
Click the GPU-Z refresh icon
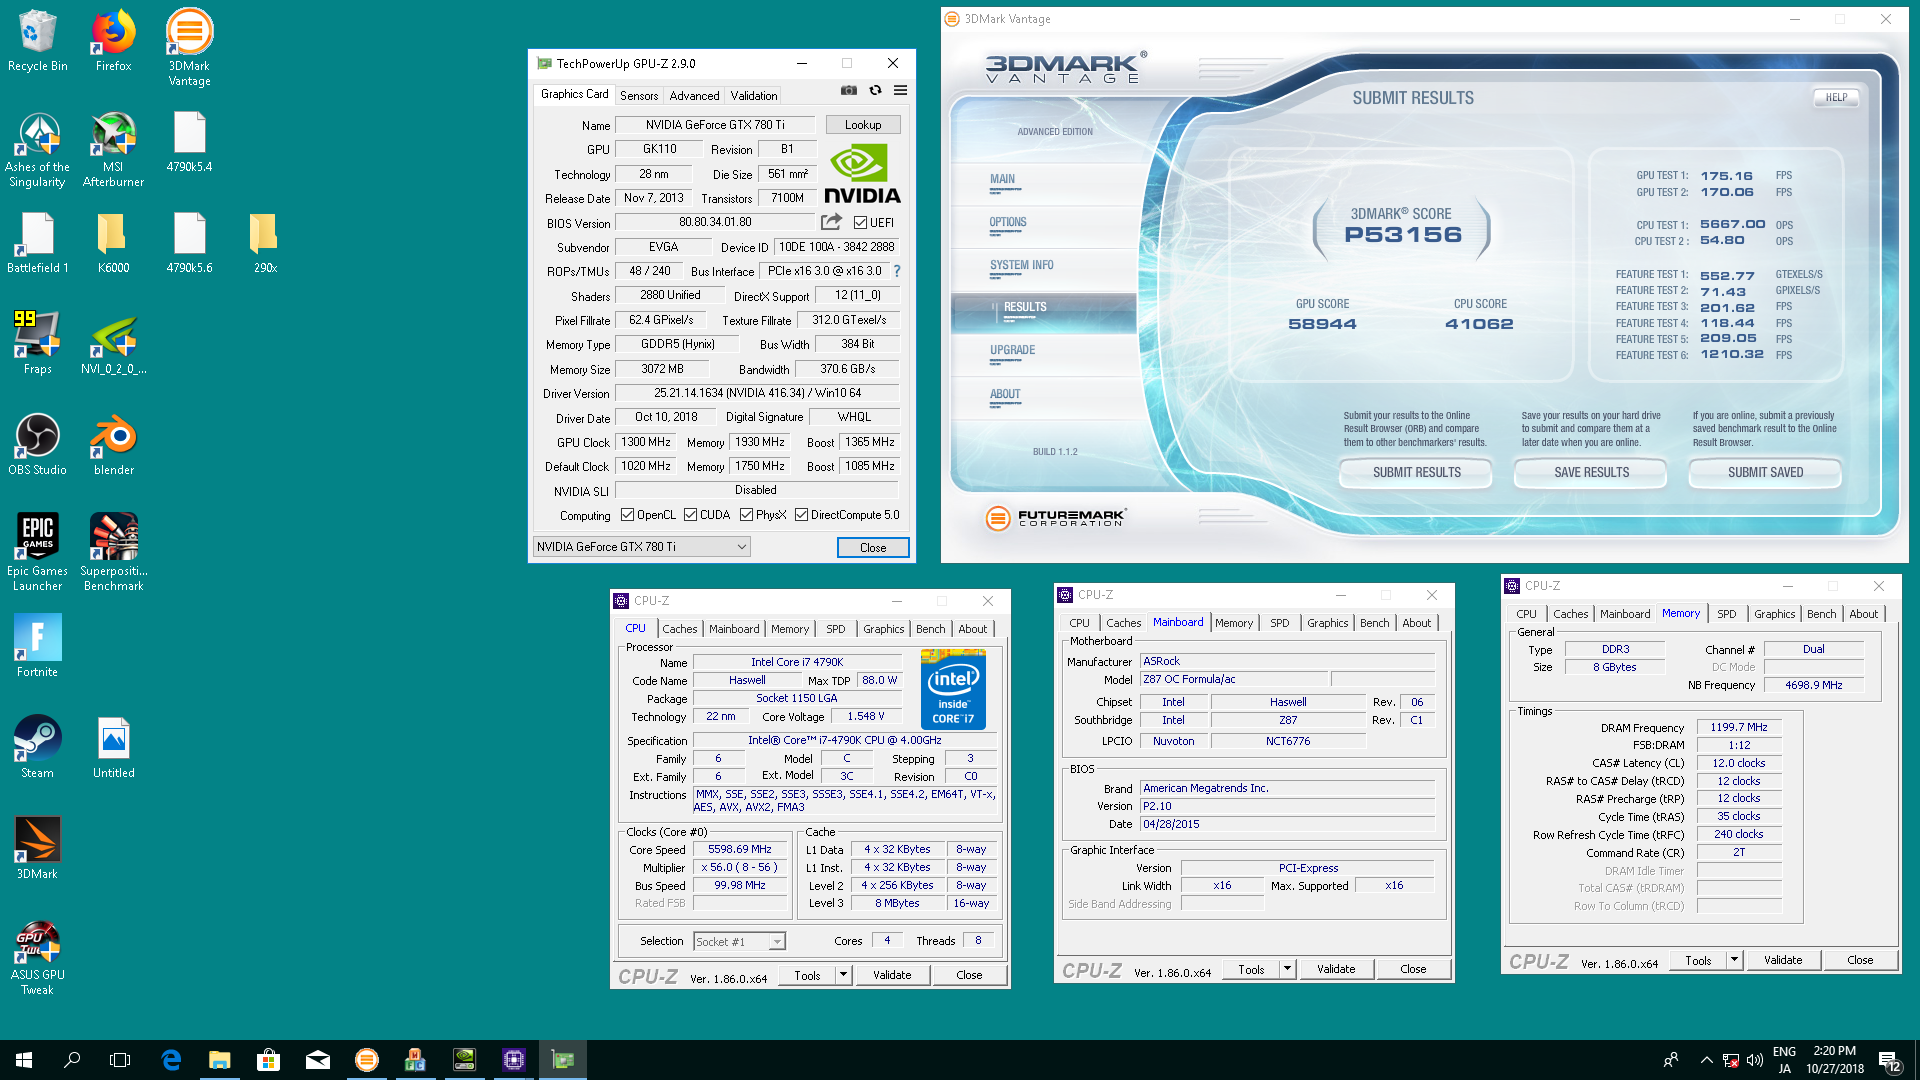pos(875,90)
